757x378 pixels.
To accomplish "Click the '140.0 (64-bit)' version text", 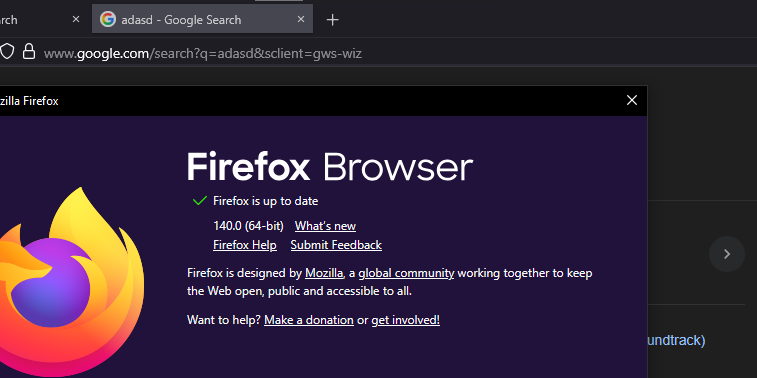I will pyautogui.click(x=249, y=226).
